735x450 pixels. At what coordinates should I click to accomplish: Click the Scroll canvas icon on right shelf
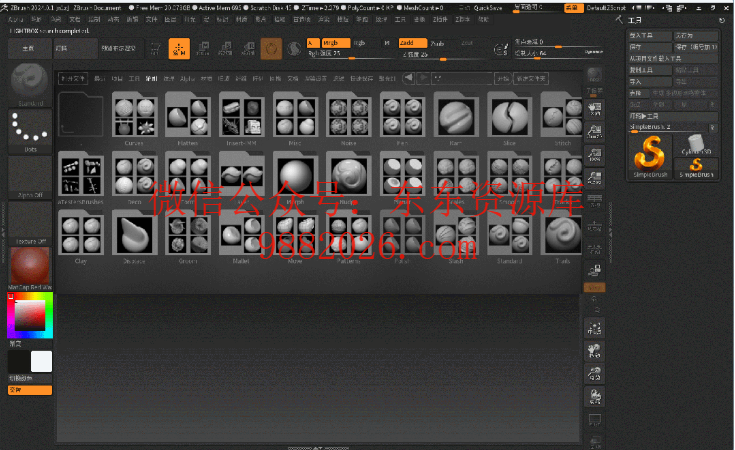click(x=594, y=108)
